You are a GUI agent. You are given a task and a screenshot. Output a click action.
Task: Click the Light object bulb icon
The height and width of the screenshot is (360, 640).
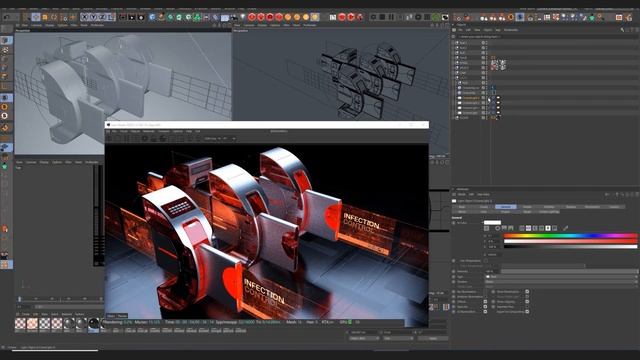tap(242, 17)
